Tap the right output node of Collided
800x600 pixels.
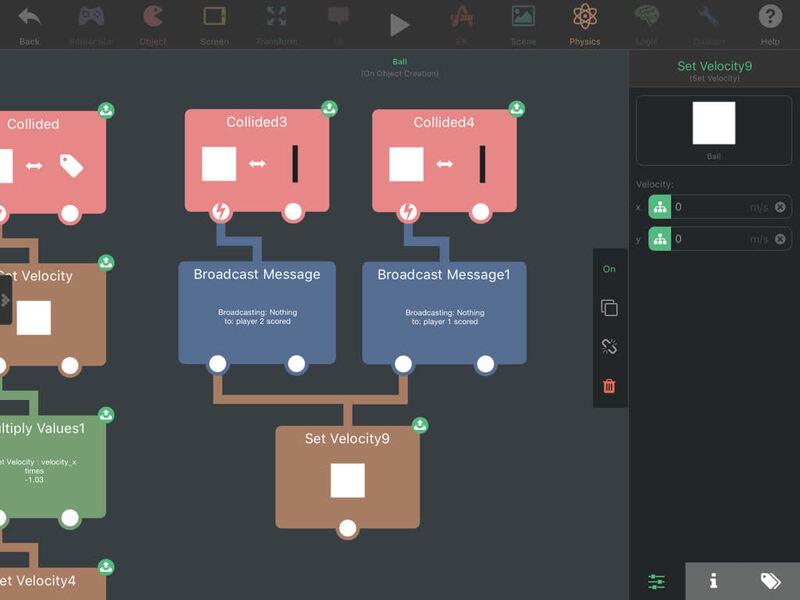click(x=70, y=213)
